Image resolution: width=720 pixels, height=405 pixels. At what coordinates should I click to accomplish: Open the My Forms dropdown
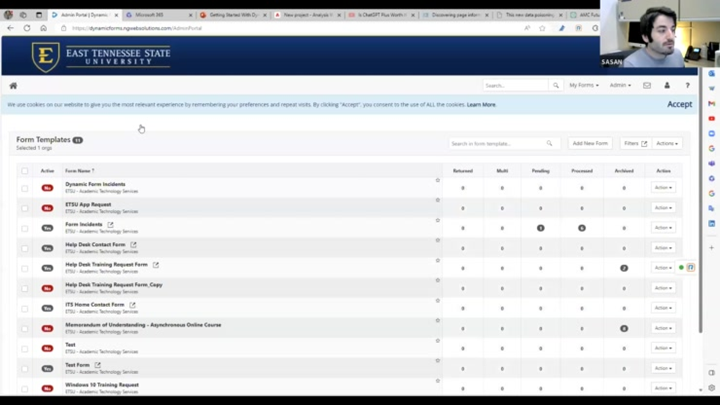(584, 85)
